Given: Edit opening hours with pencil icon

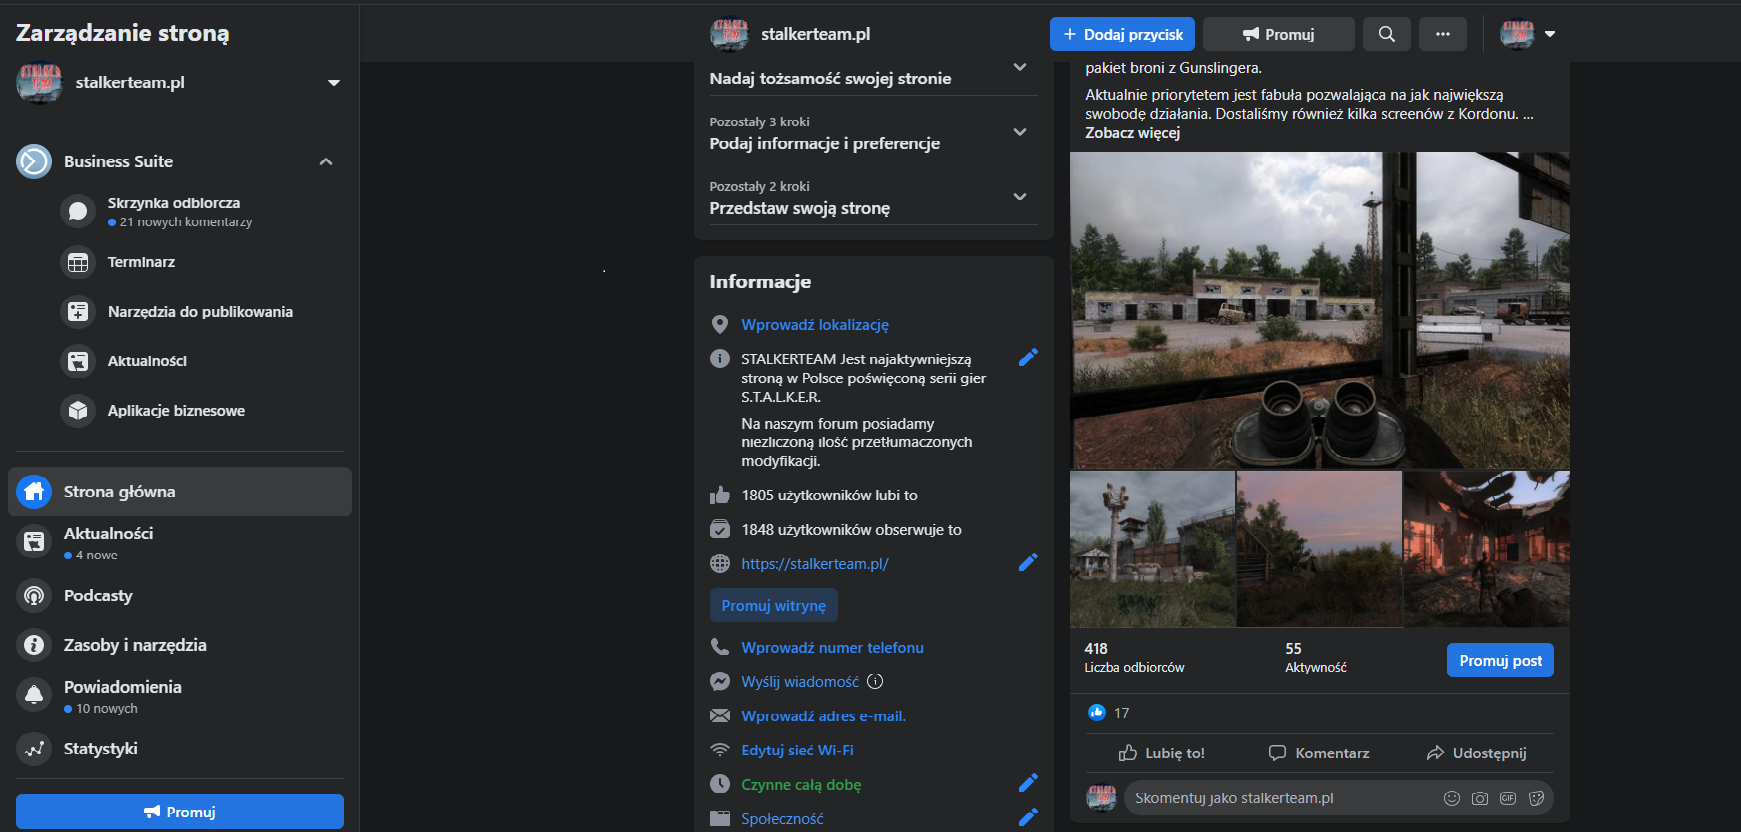Looking at the screenshot, I should tap(1028, 782).
